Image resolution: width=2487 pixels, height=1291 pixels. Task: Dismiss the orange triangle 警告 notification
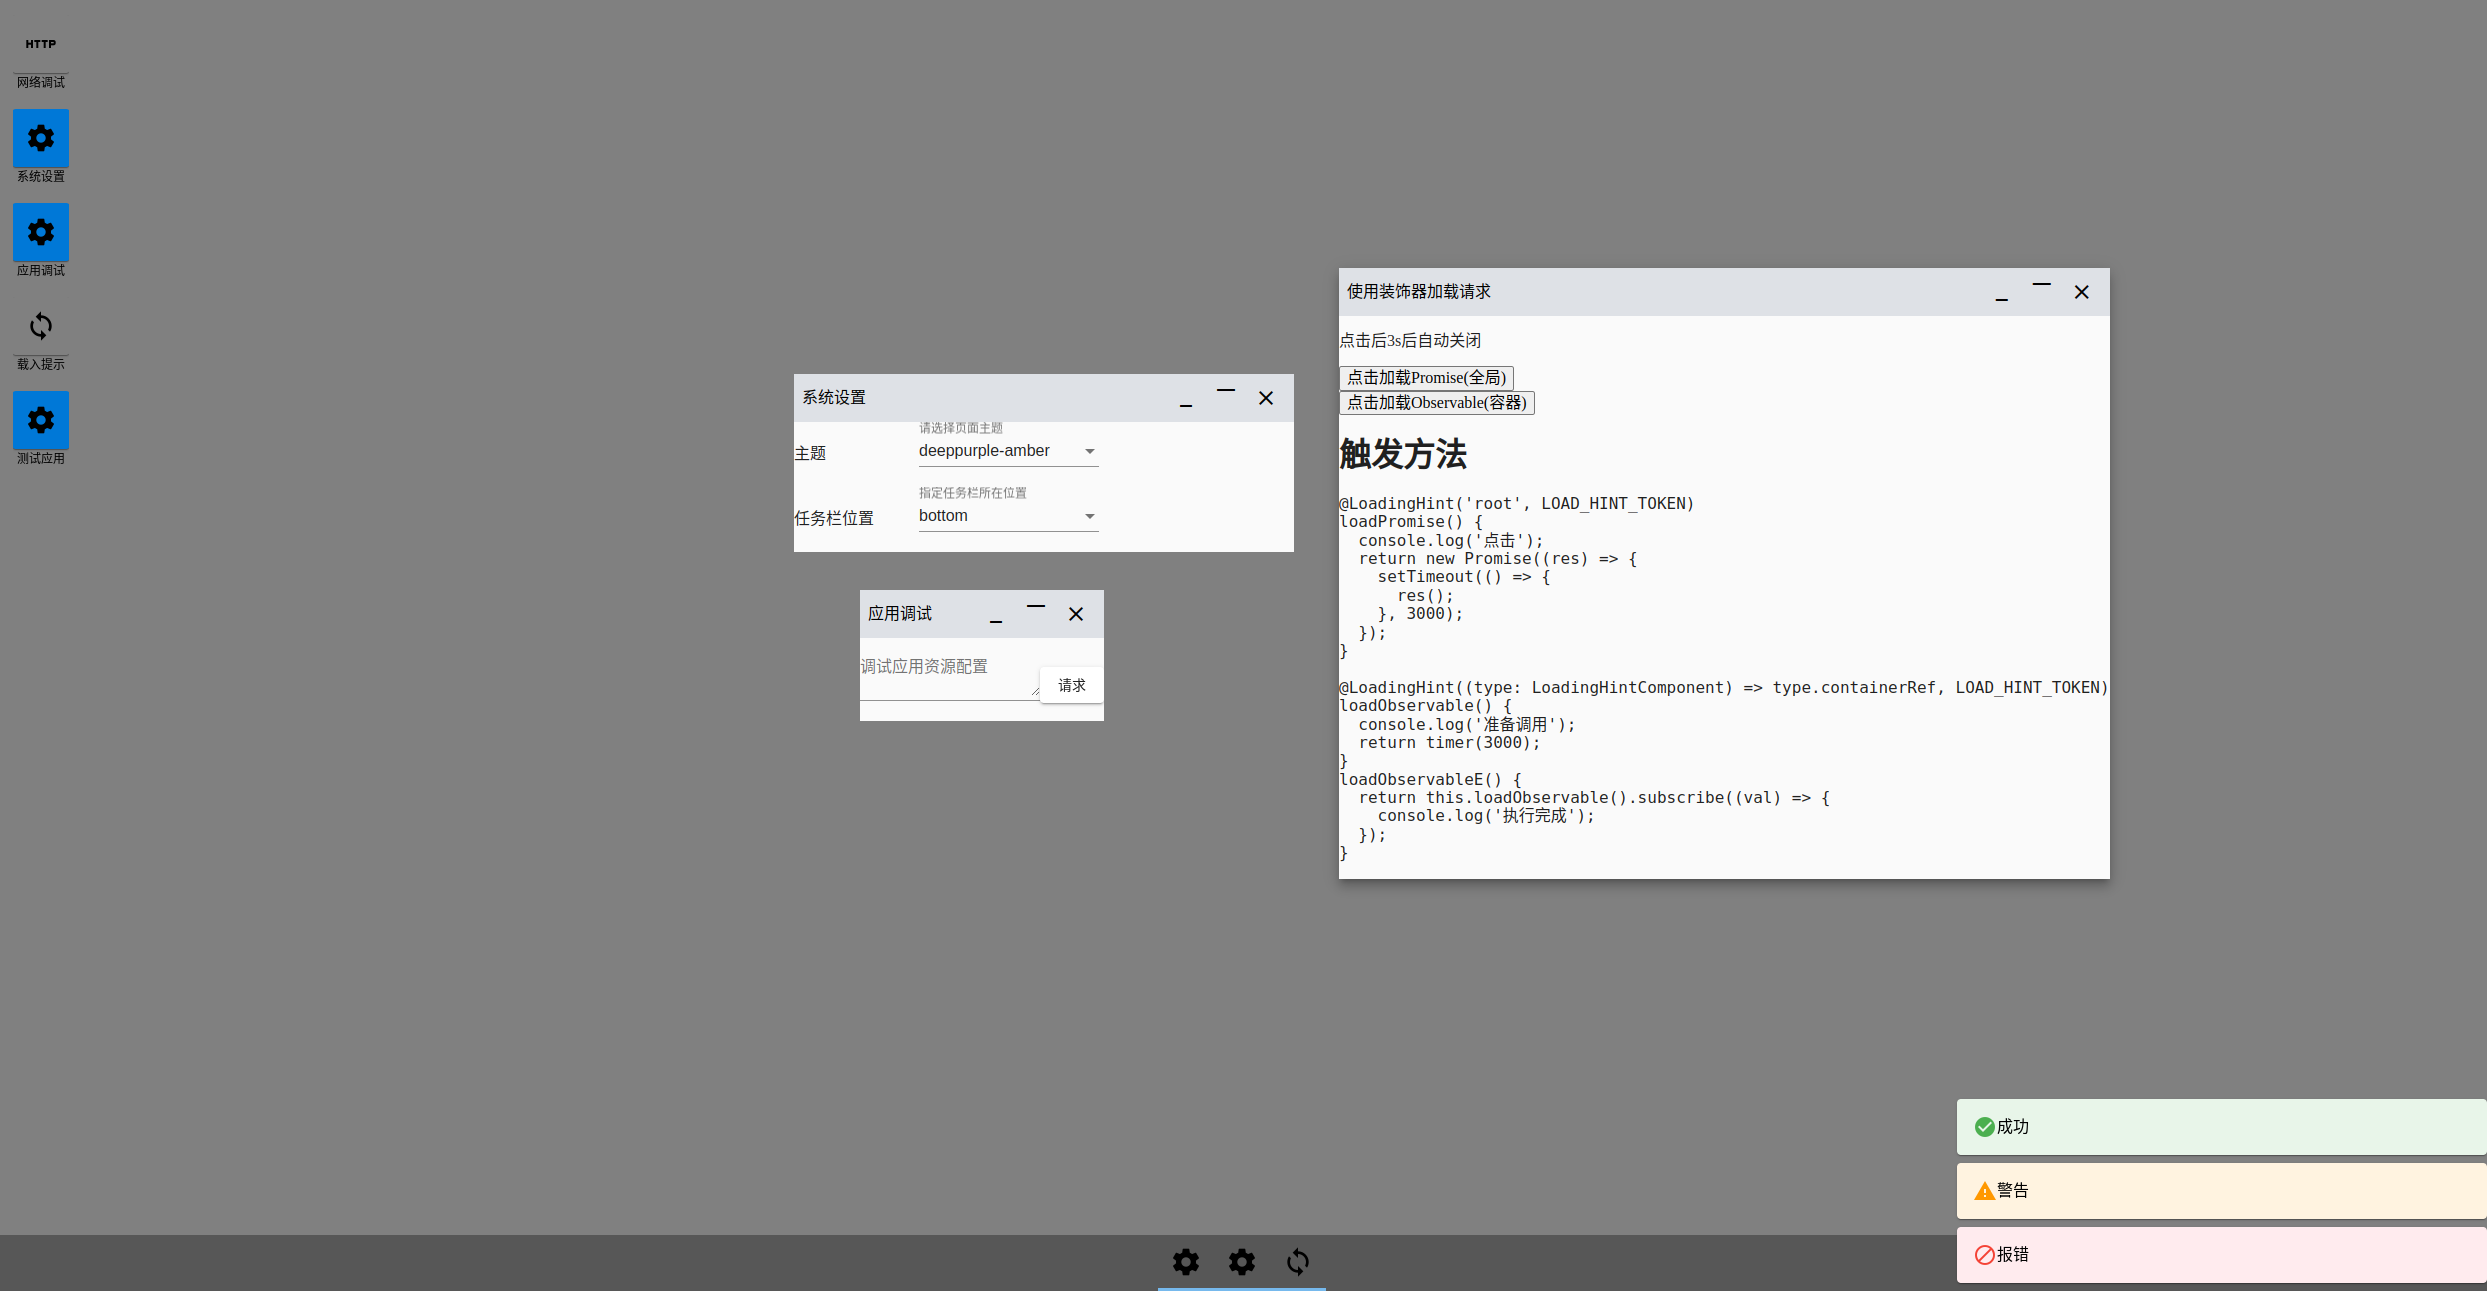[x=2221, y=1191]
